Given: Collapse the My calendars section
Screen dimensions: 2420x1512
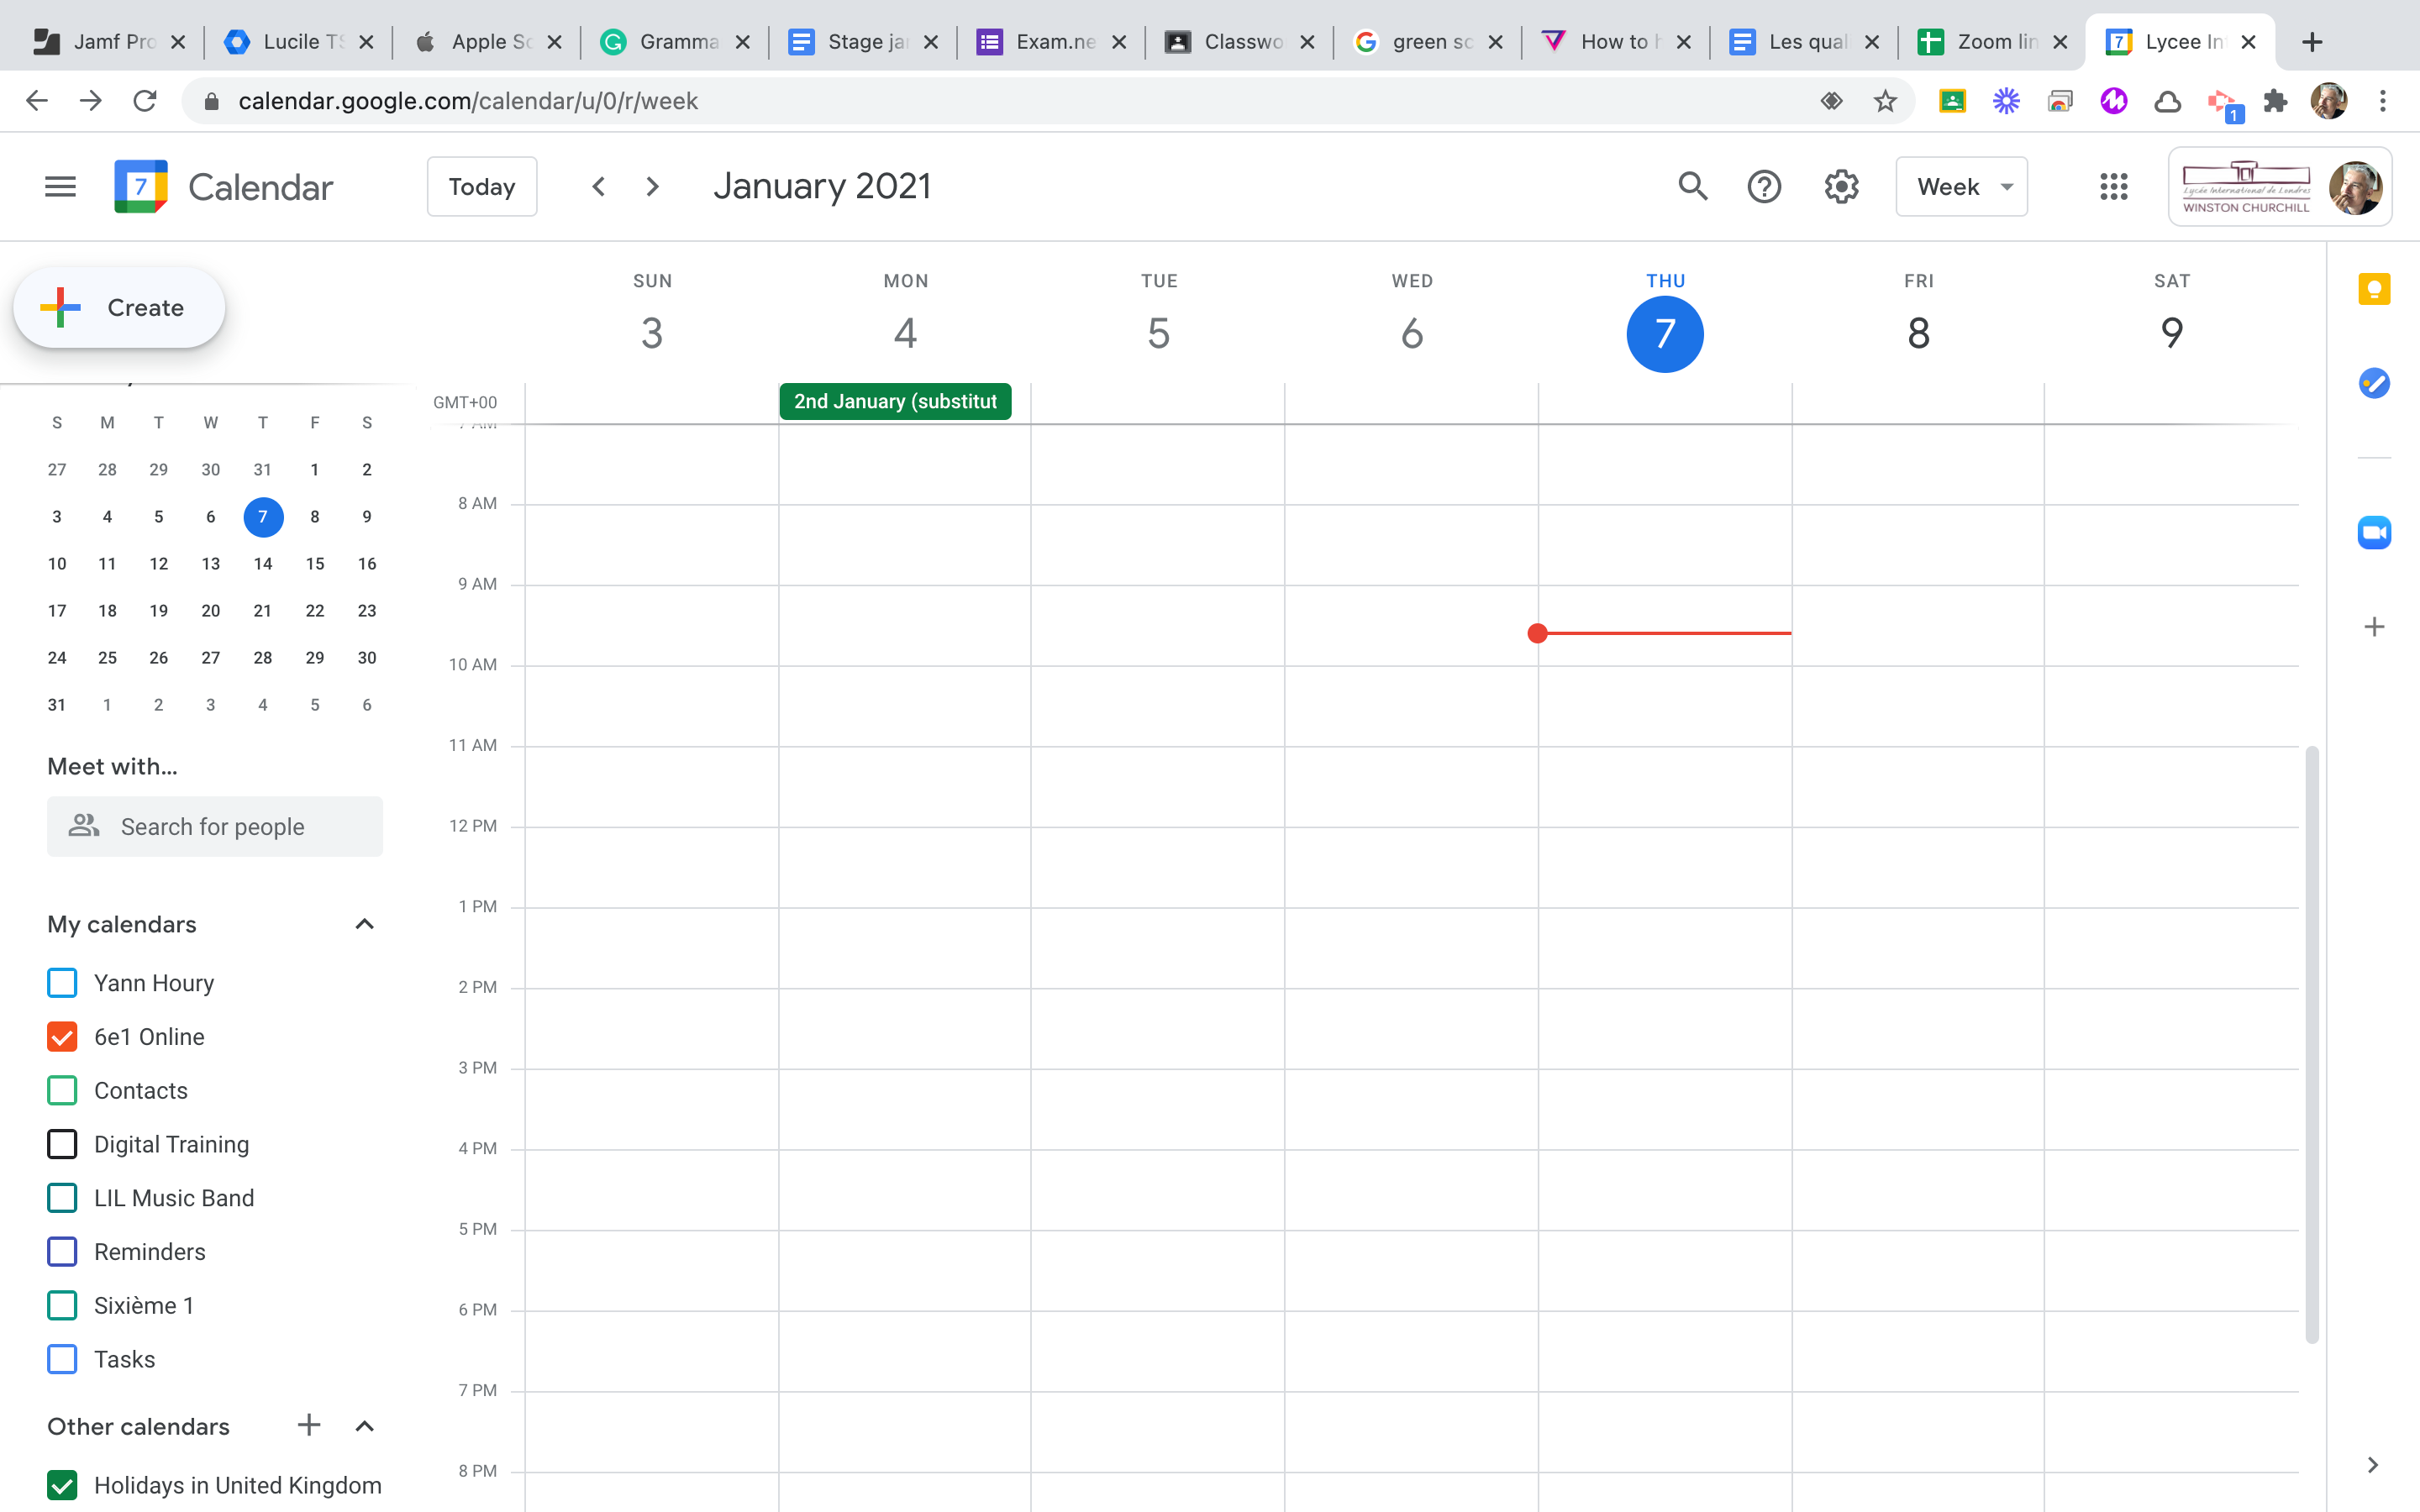Looking at the screenshot, I should point(364,924).
